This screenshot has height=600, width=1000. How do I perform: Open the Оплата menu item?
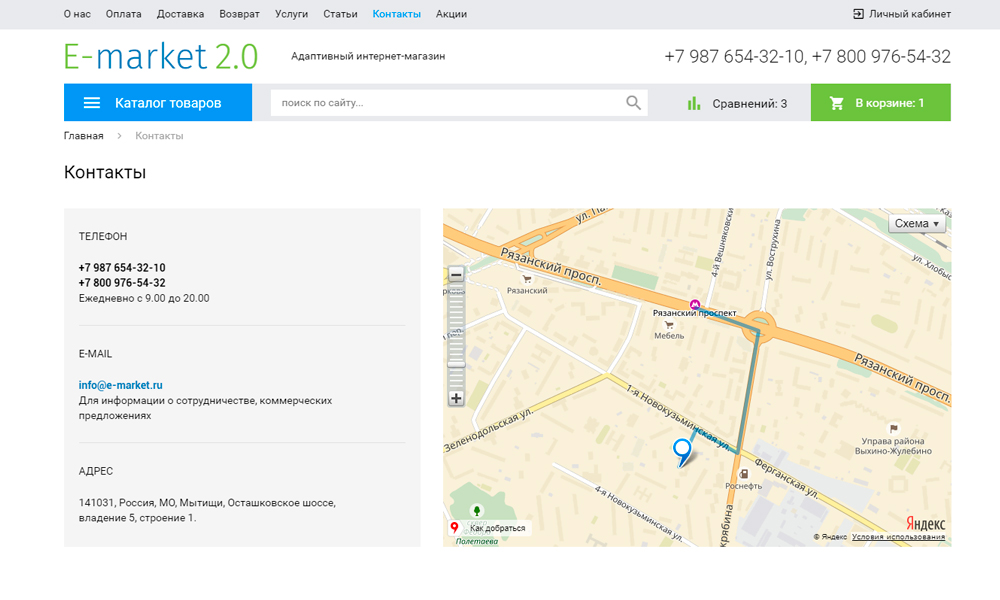124,14
